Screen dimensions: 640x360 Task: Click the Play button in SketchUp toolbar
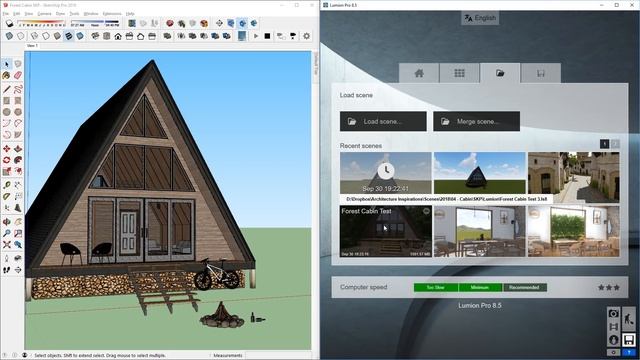[256, 36]
